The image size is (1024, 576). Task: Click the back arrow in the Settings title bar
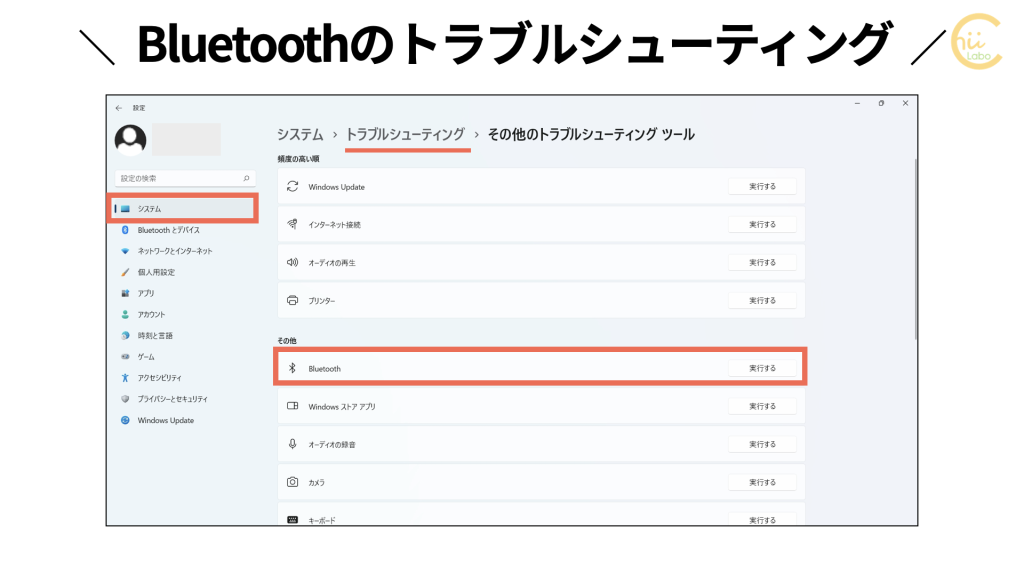[x=119, y=108]
